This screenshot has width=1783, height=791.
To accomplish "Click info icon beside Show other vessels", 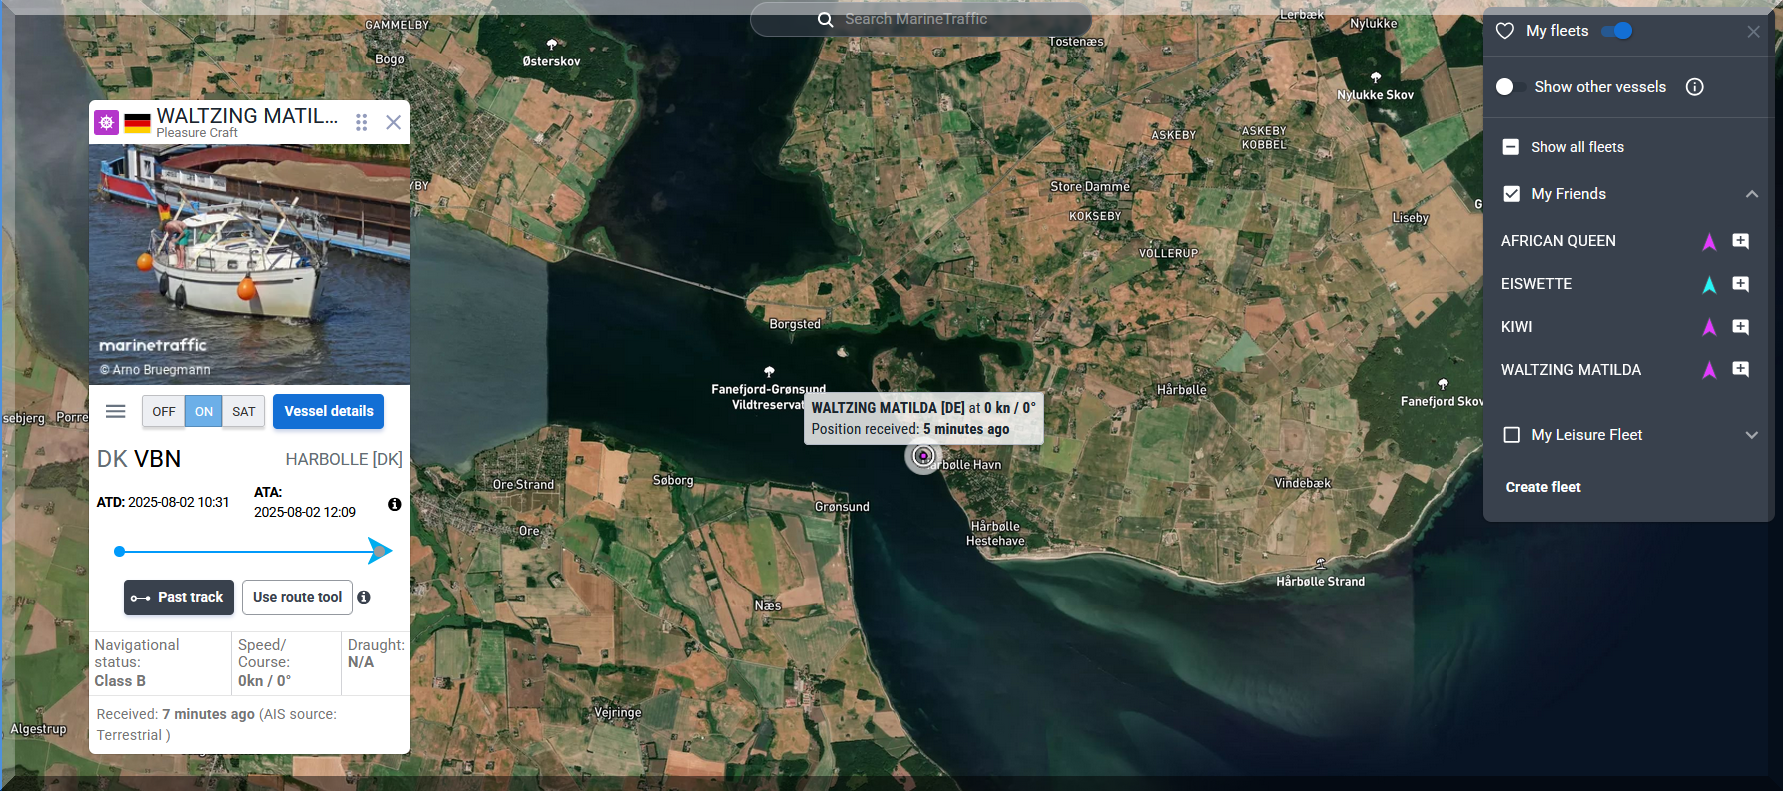I will coord(1694,87).
